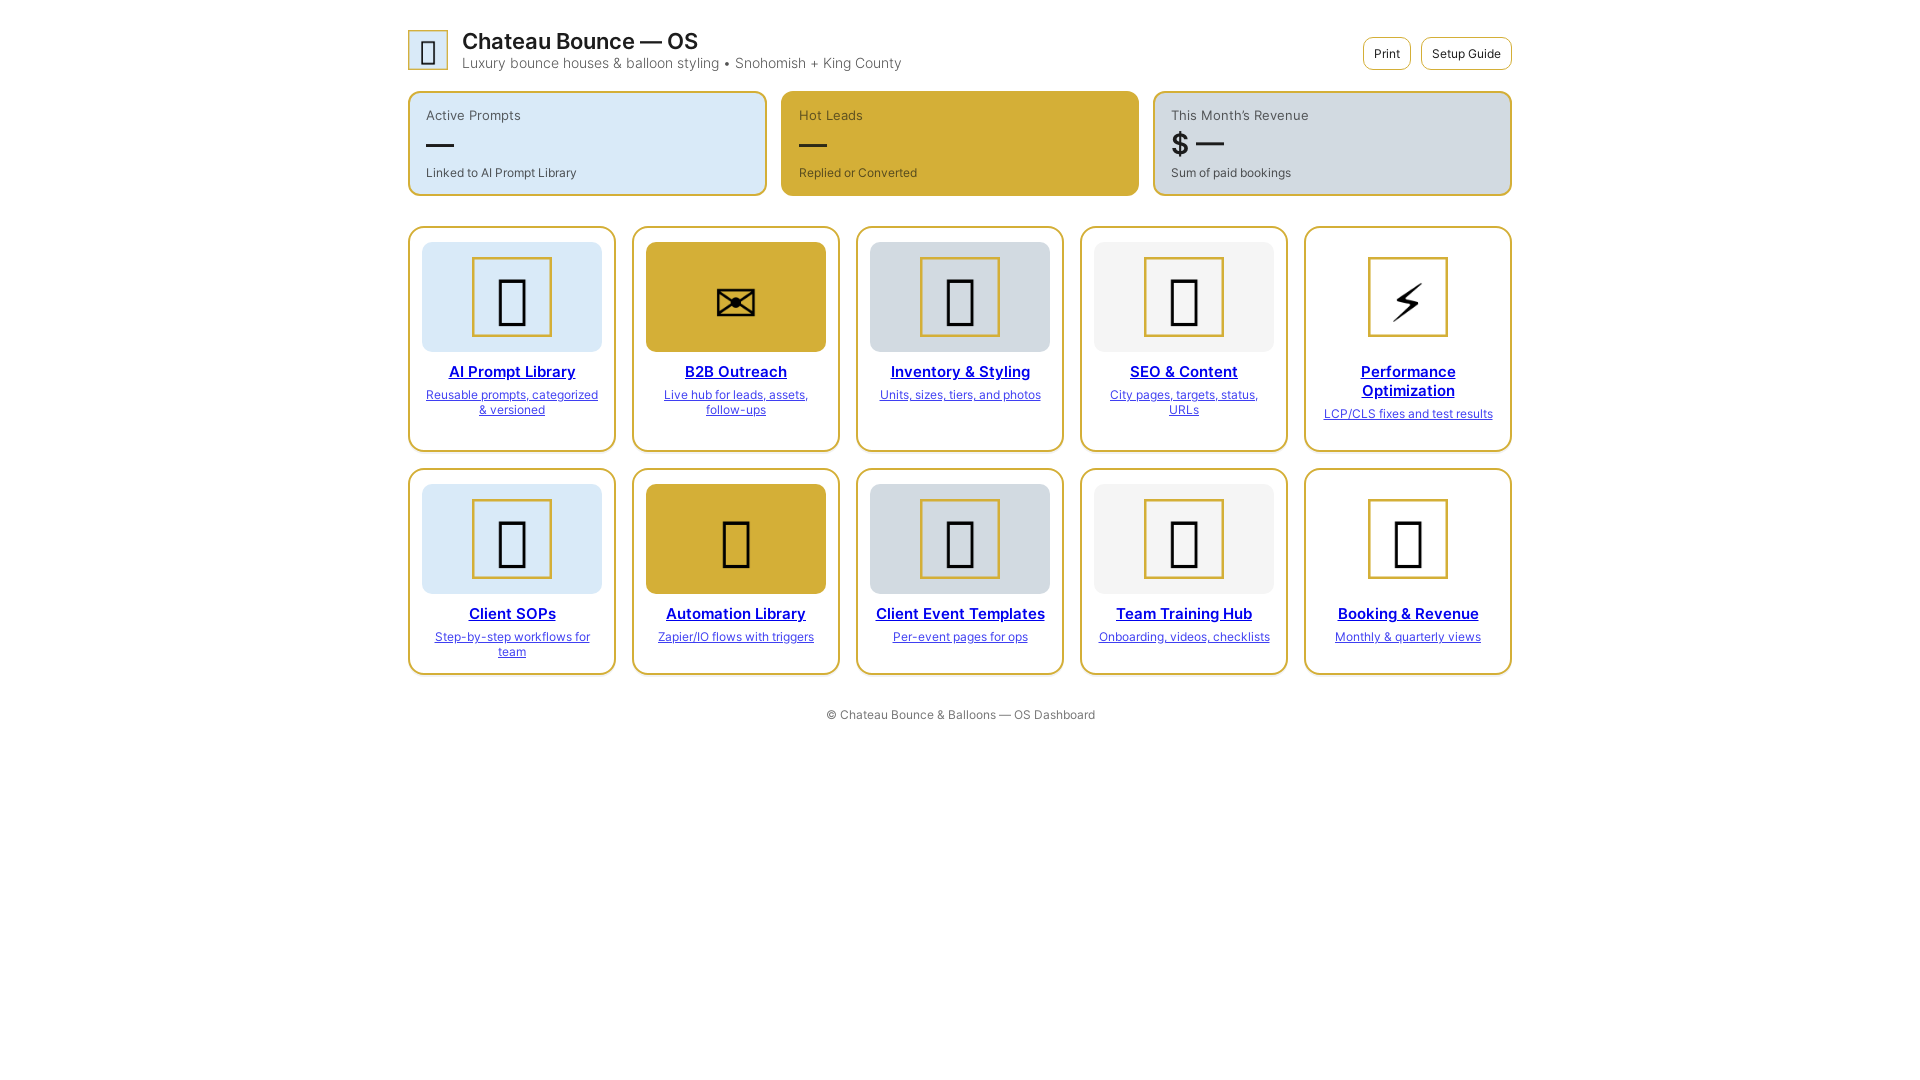
Task: Click 'Sum of paid bookings' caption
Action: point(1231,173)
